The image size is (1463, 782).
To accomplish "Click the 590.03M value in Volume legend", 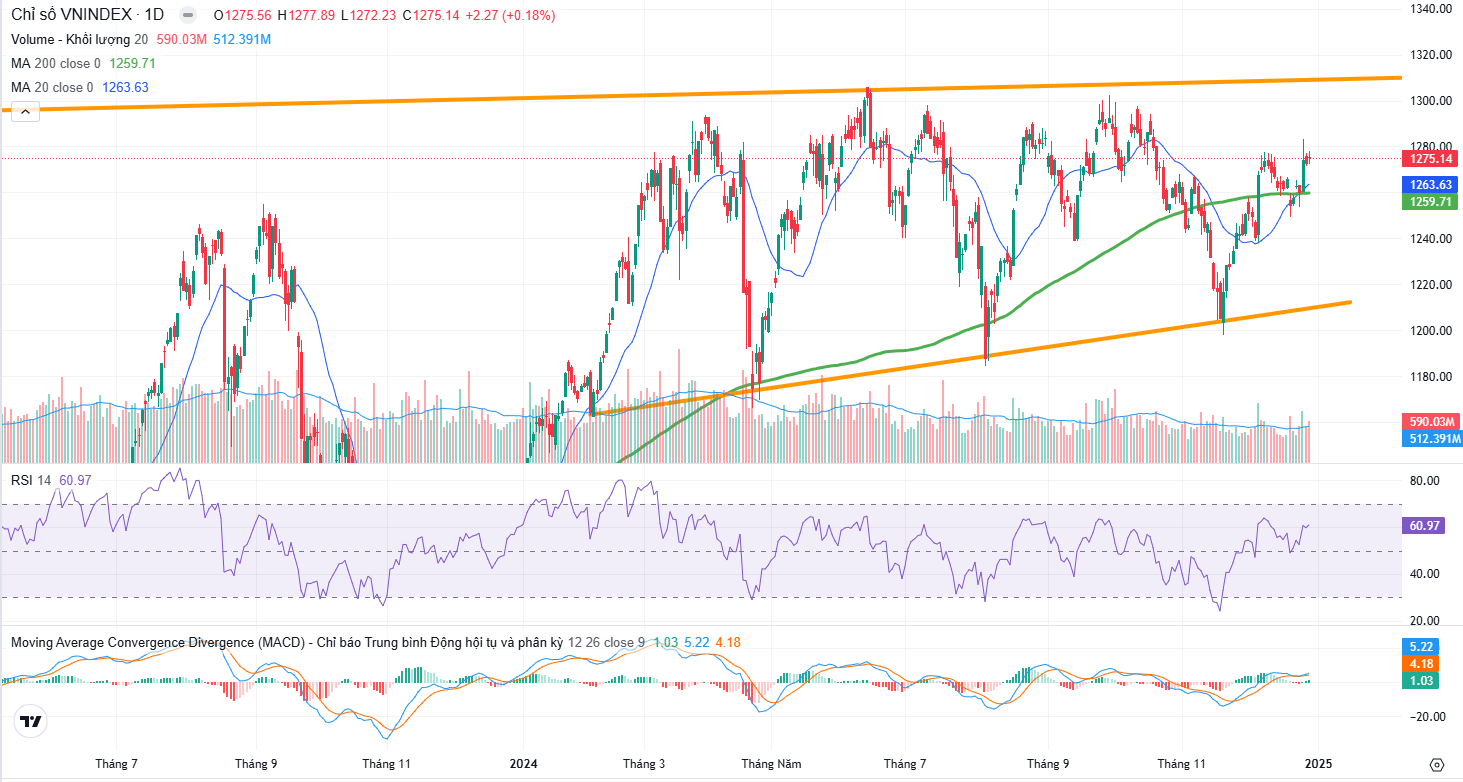I will [180, 39].
